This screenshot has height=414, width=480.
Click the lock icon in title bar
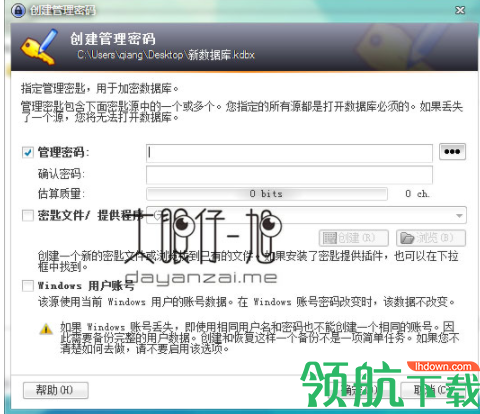click(18, 10)
